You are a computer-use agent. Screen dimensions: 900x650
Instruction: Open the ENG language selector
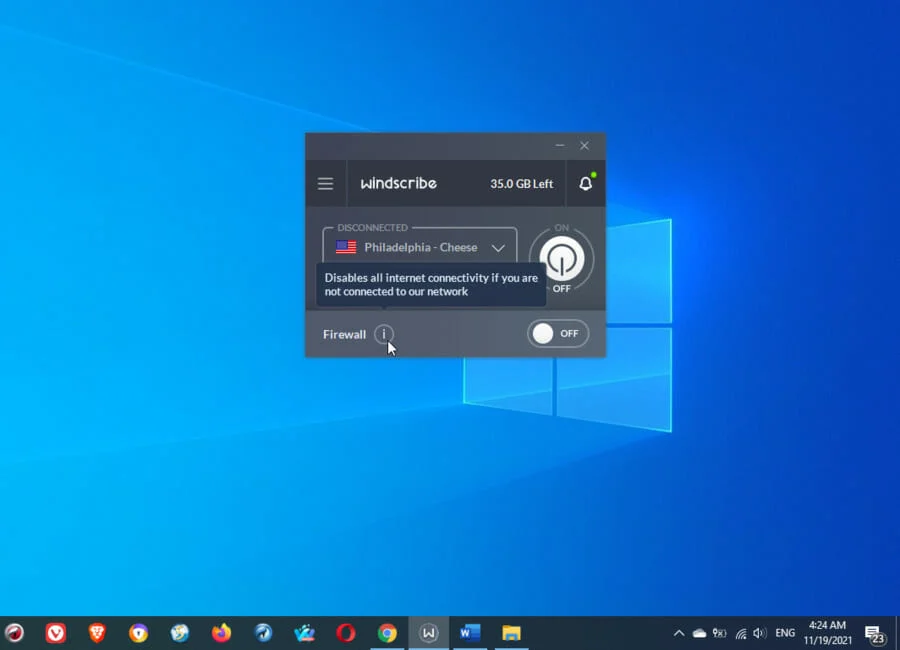point(784,632)
